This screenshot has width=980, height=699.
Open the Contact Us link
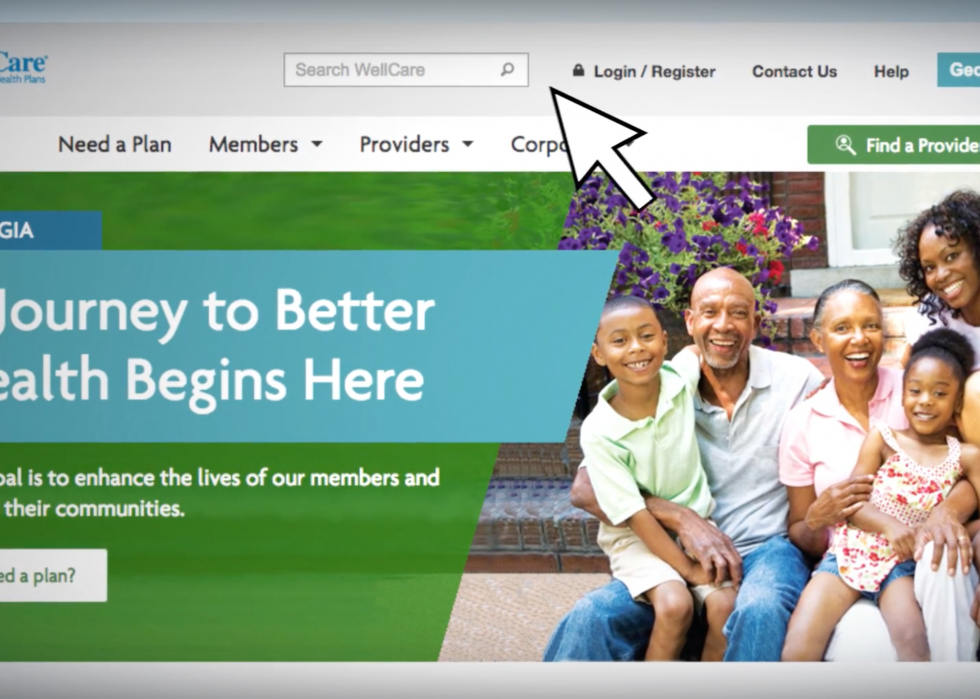tap(794, 71)
